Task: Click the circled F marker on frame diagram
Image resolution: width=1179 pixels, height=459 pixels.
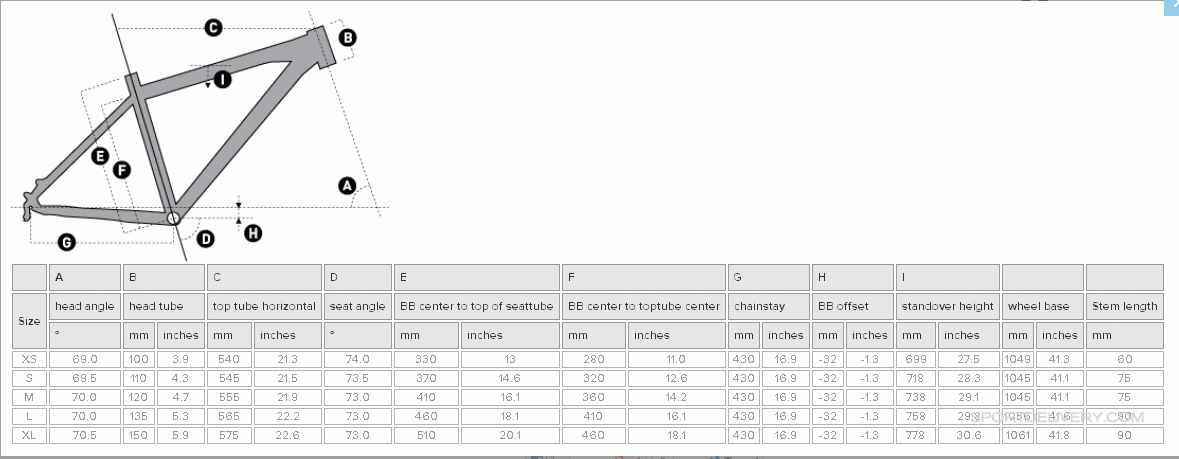Action: (x=122, y=170)
